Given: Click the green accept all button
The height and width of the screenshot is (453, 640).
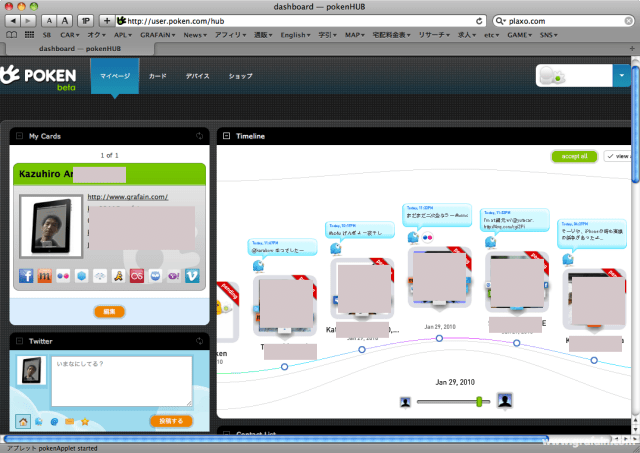Looking at the screenshot, I should [x=574, y=156].
